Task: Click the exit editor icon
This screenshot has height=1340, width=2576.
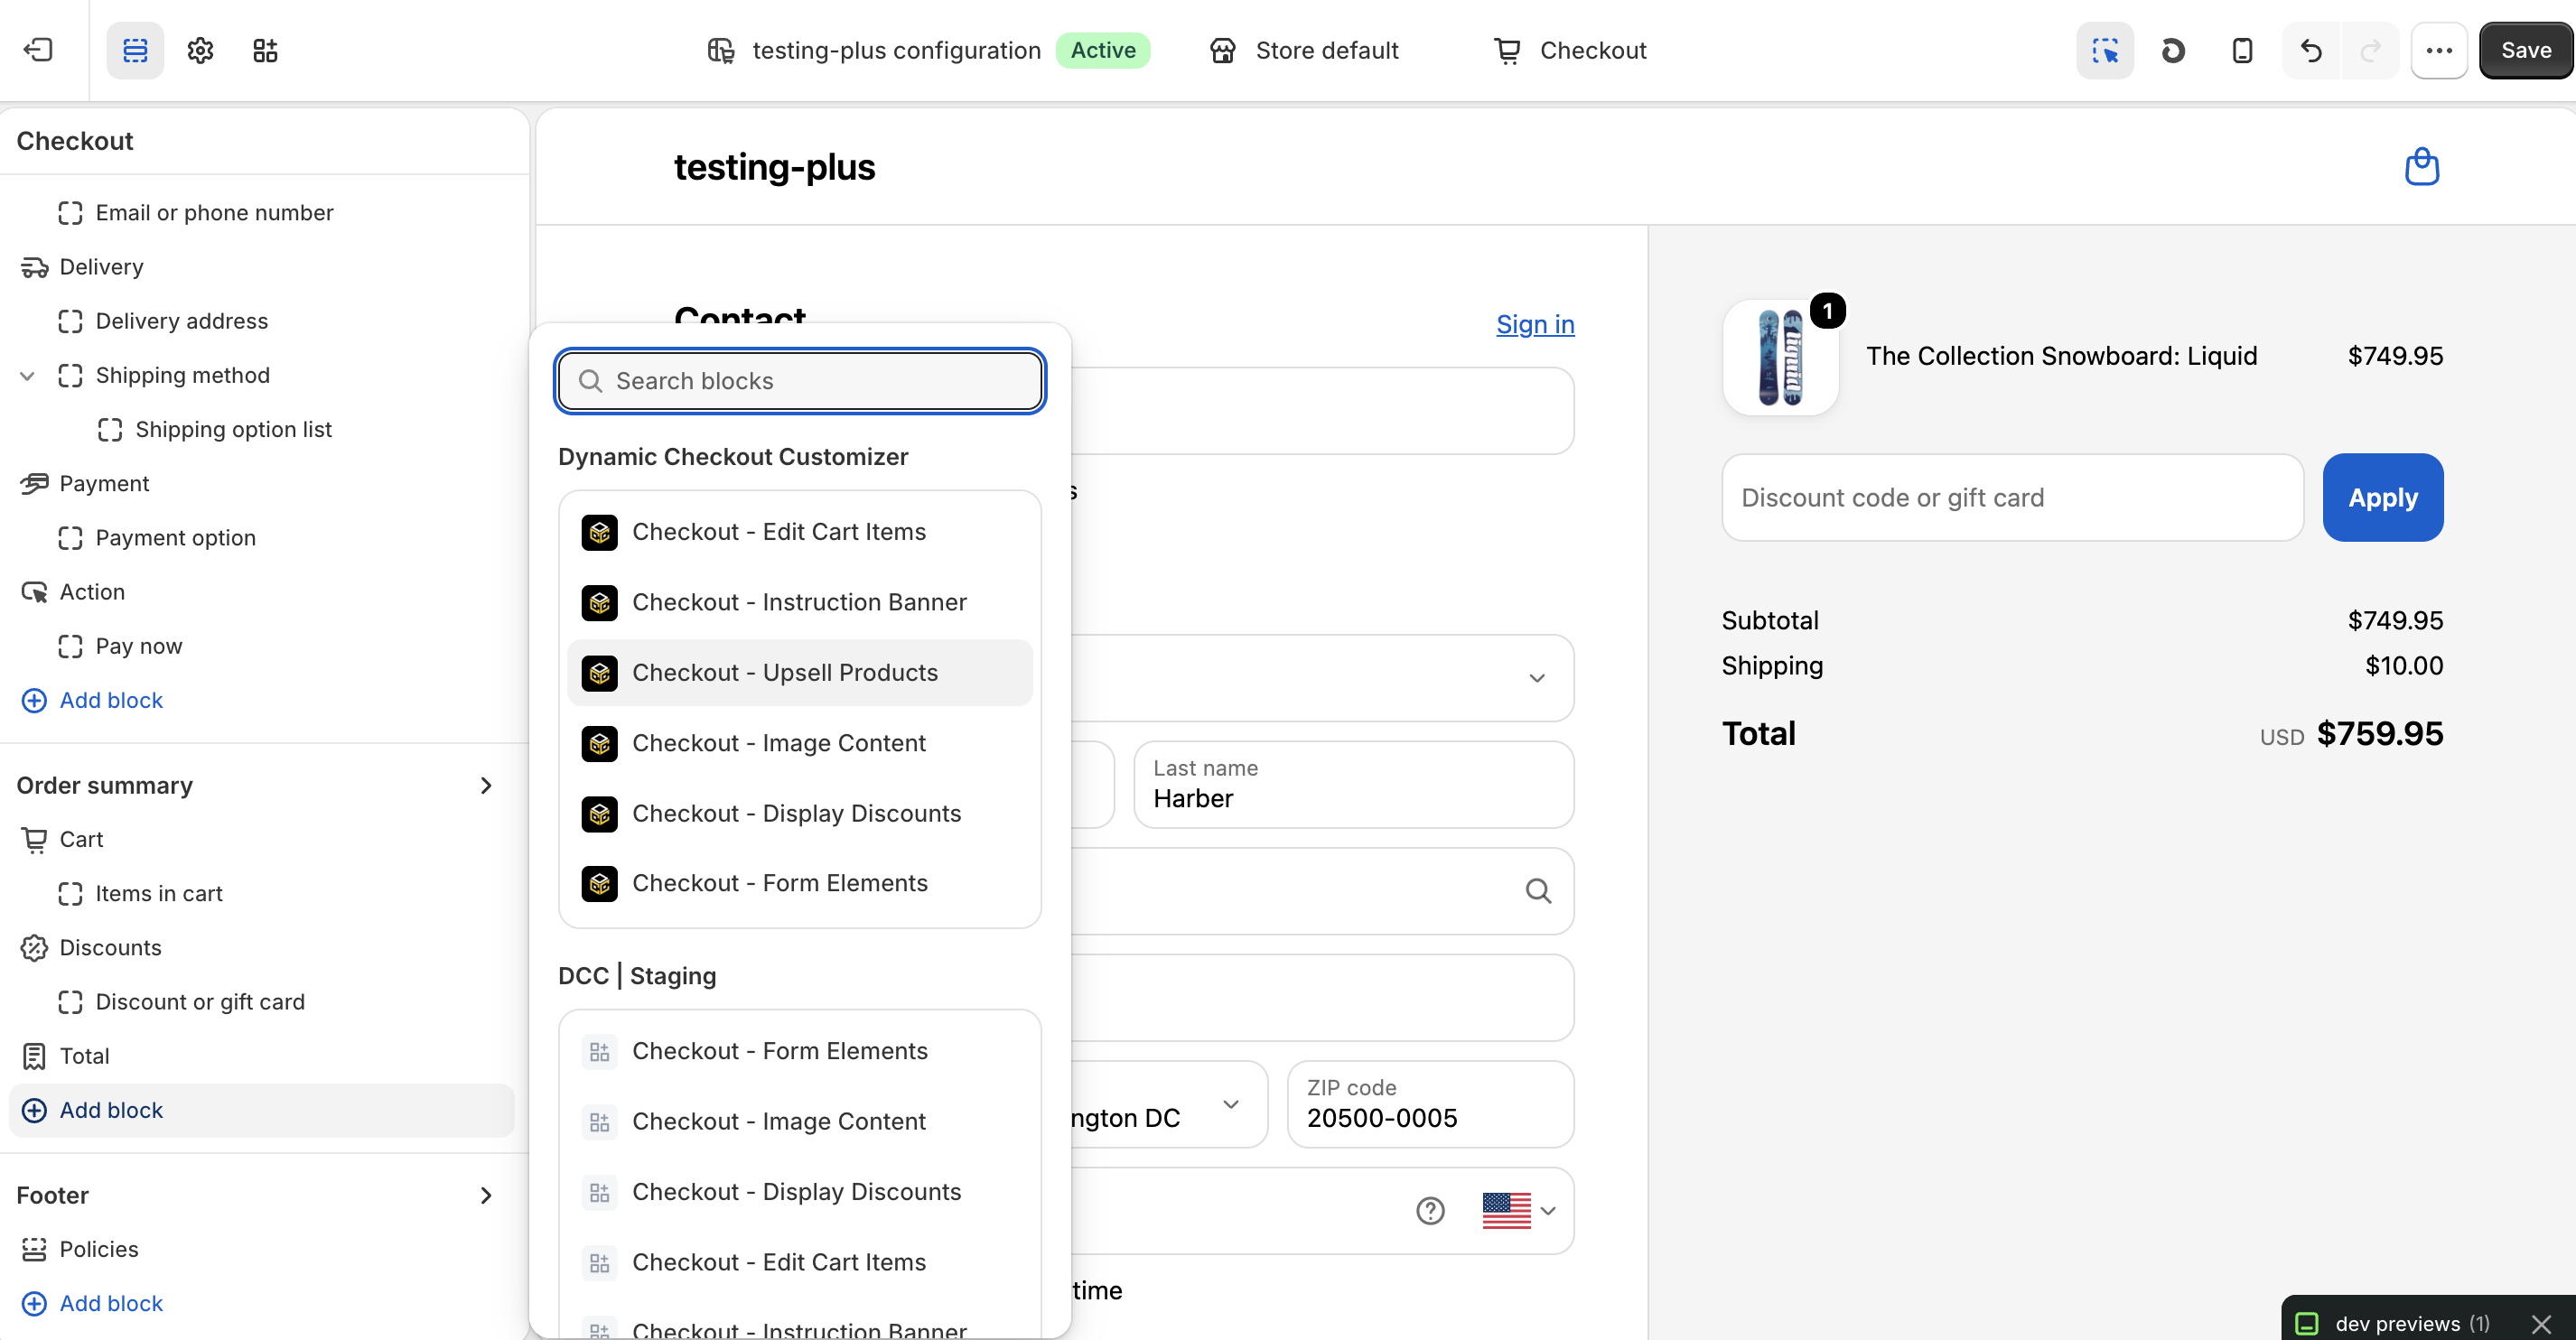Action: click(x=38, y=50)
